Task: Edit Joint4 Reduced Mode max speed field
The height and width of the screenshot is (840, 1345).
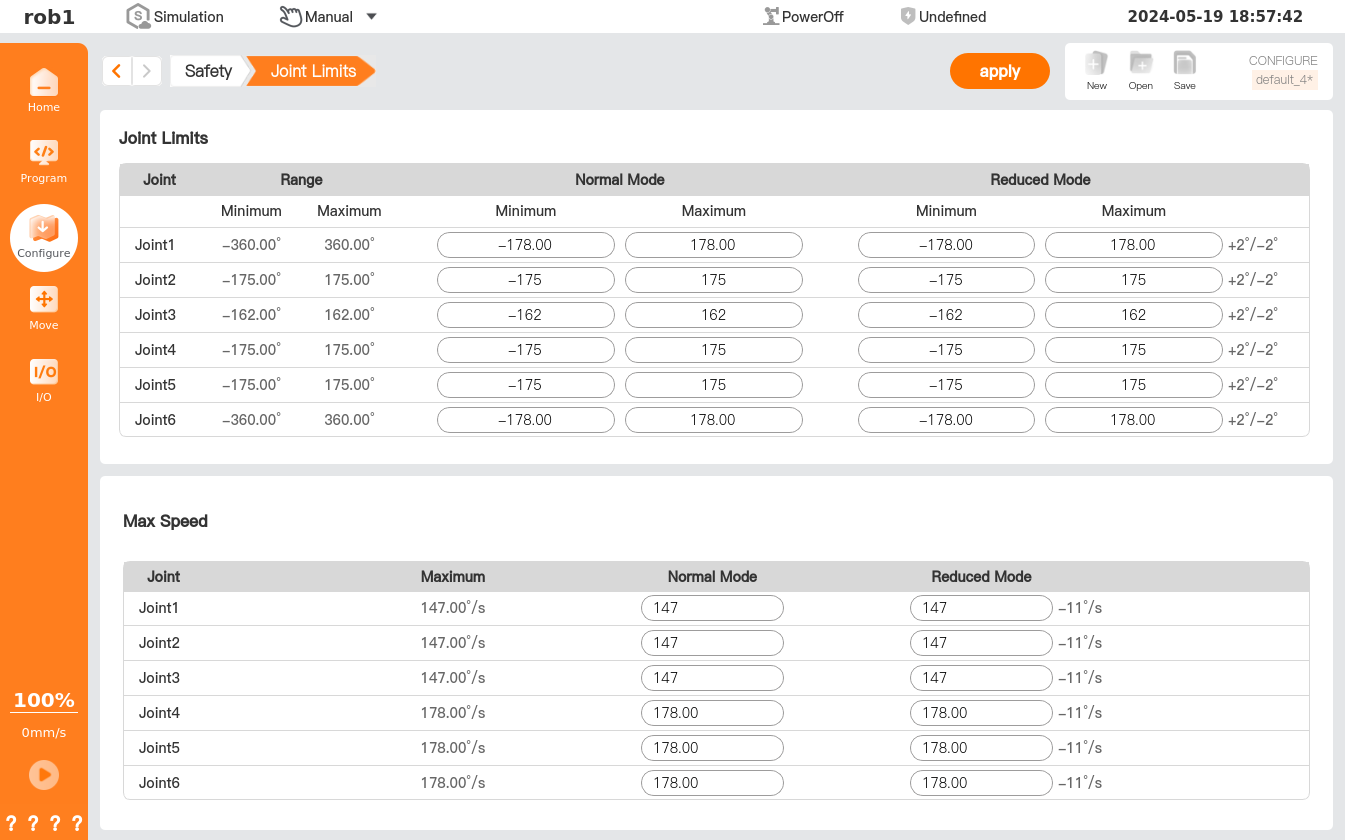Action: pos(980,713)
